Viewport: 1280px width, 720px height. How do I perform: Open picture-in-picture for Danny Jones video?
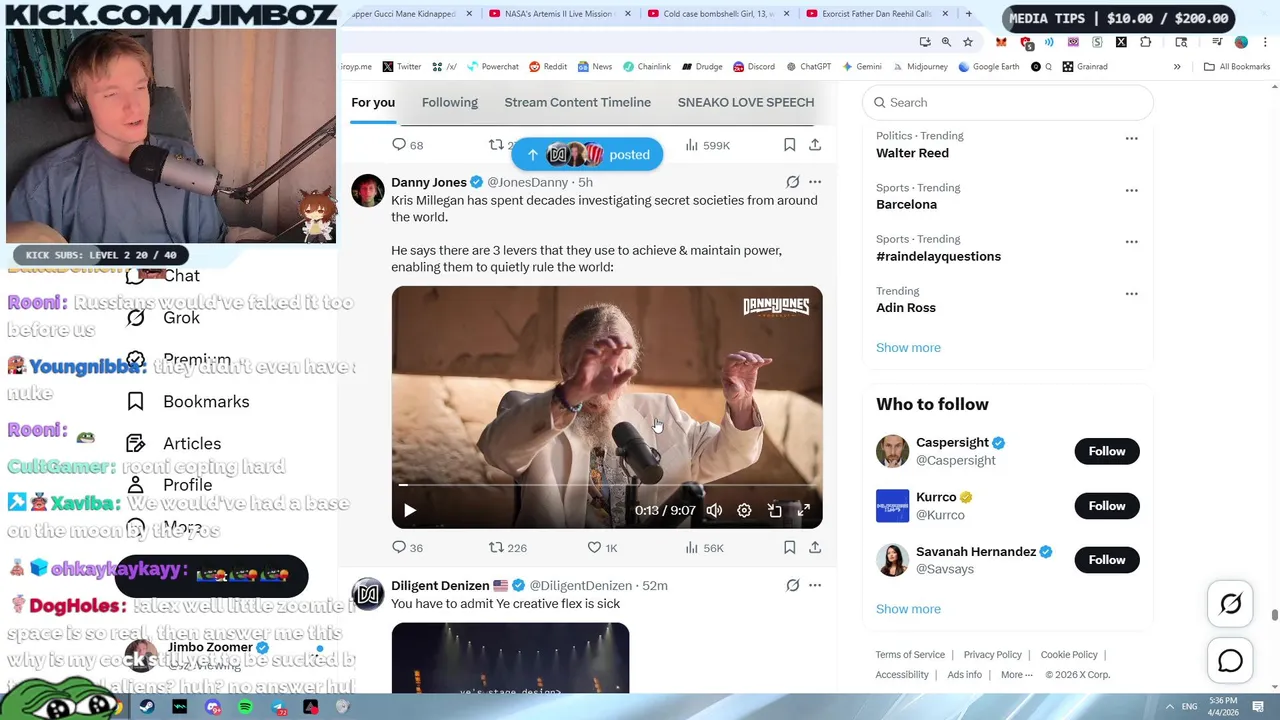774,511
